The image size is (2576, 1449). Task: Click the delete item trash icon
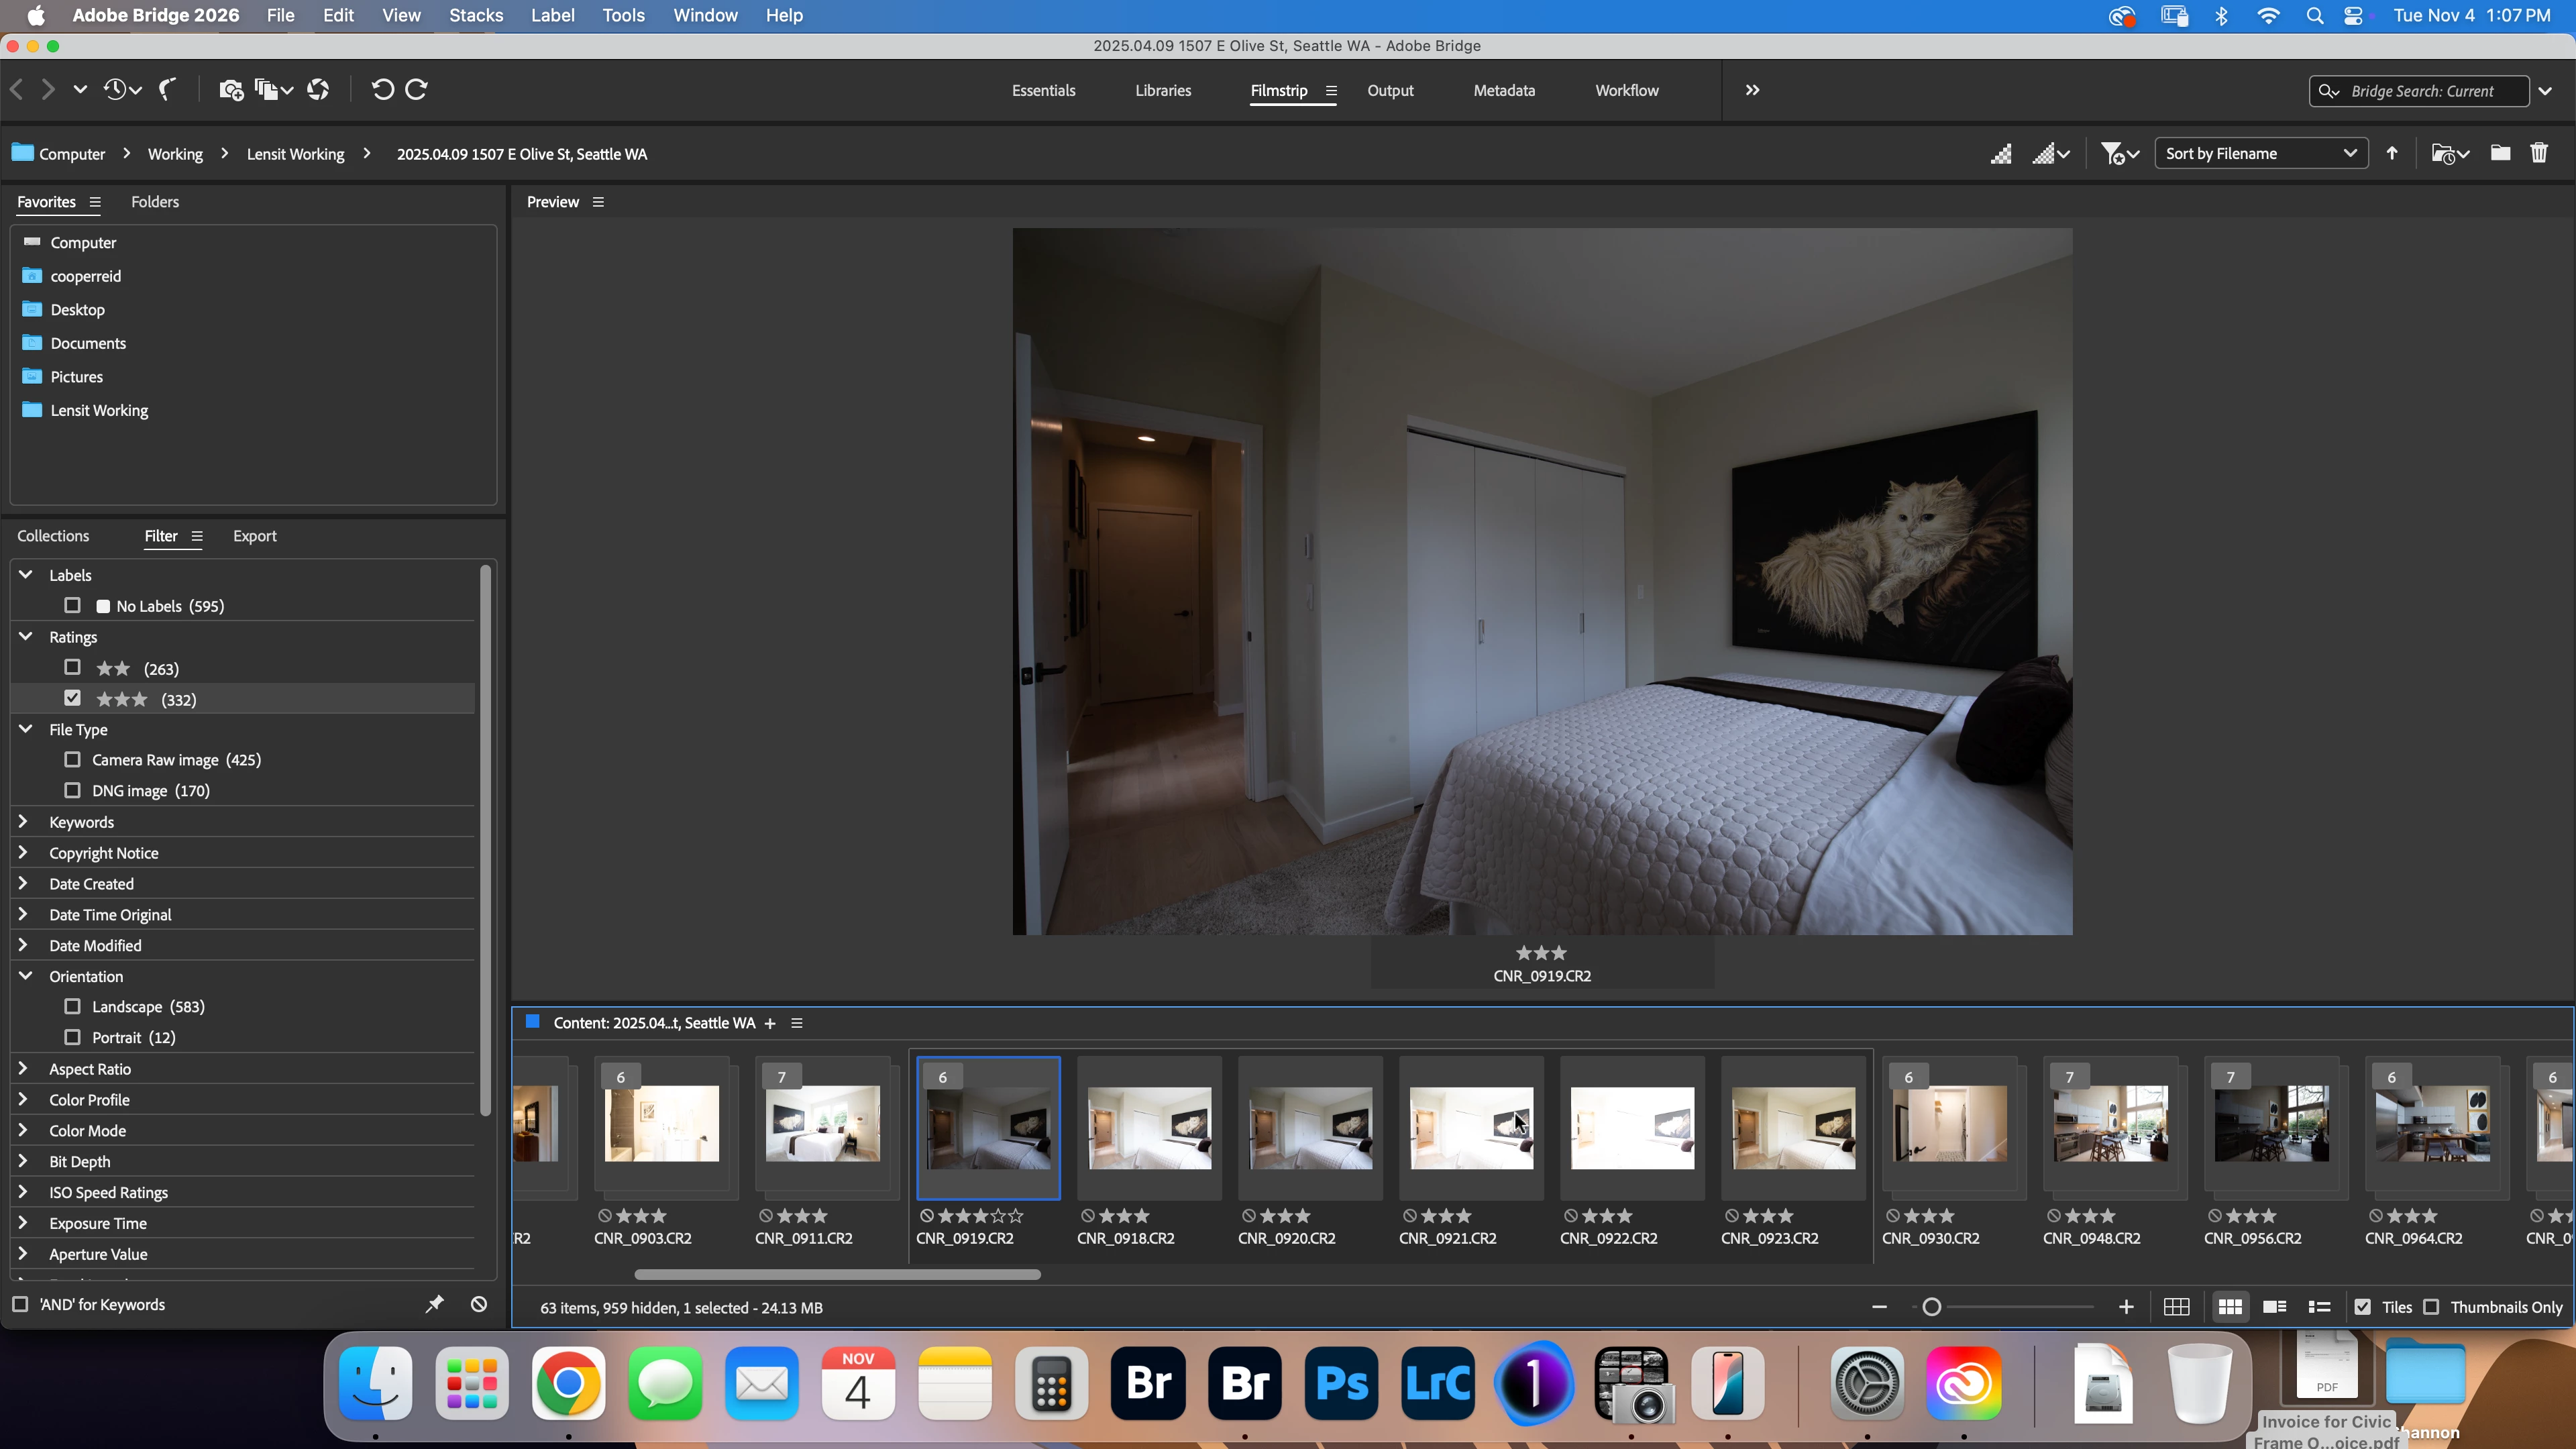click(2539, 153)
